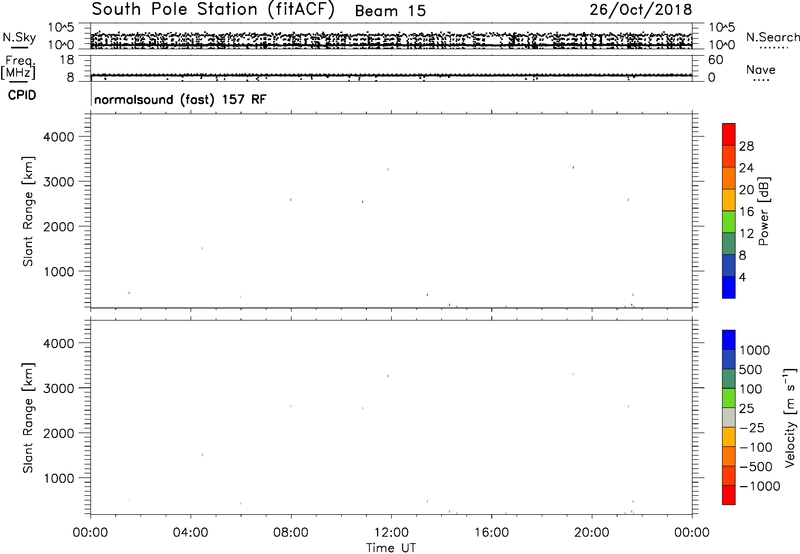Click the '28' tick on Power scale
This screenshot has height=554, width=800.
click(746, 146)
